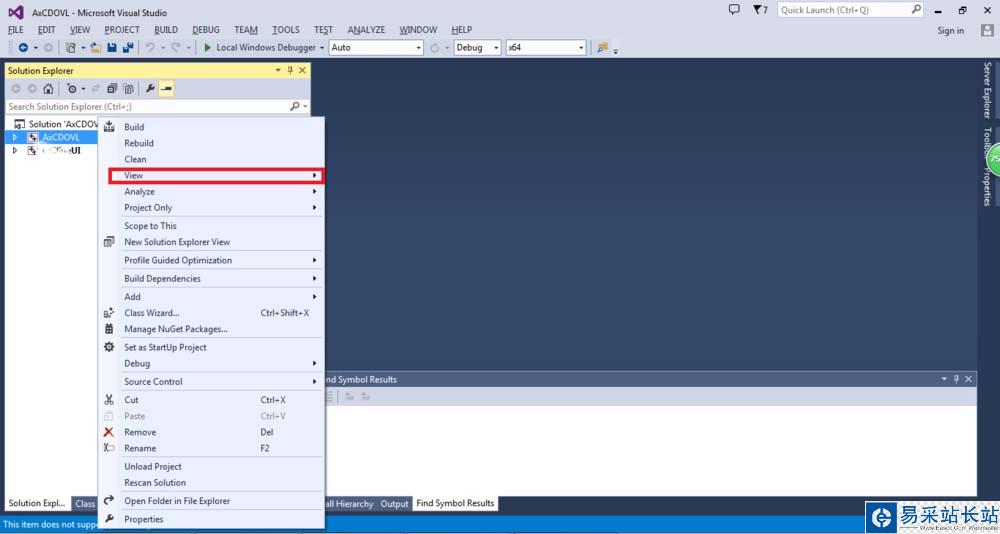Open the FILE menu
This screenshot has height=534, width=1000.
(15, 29)
